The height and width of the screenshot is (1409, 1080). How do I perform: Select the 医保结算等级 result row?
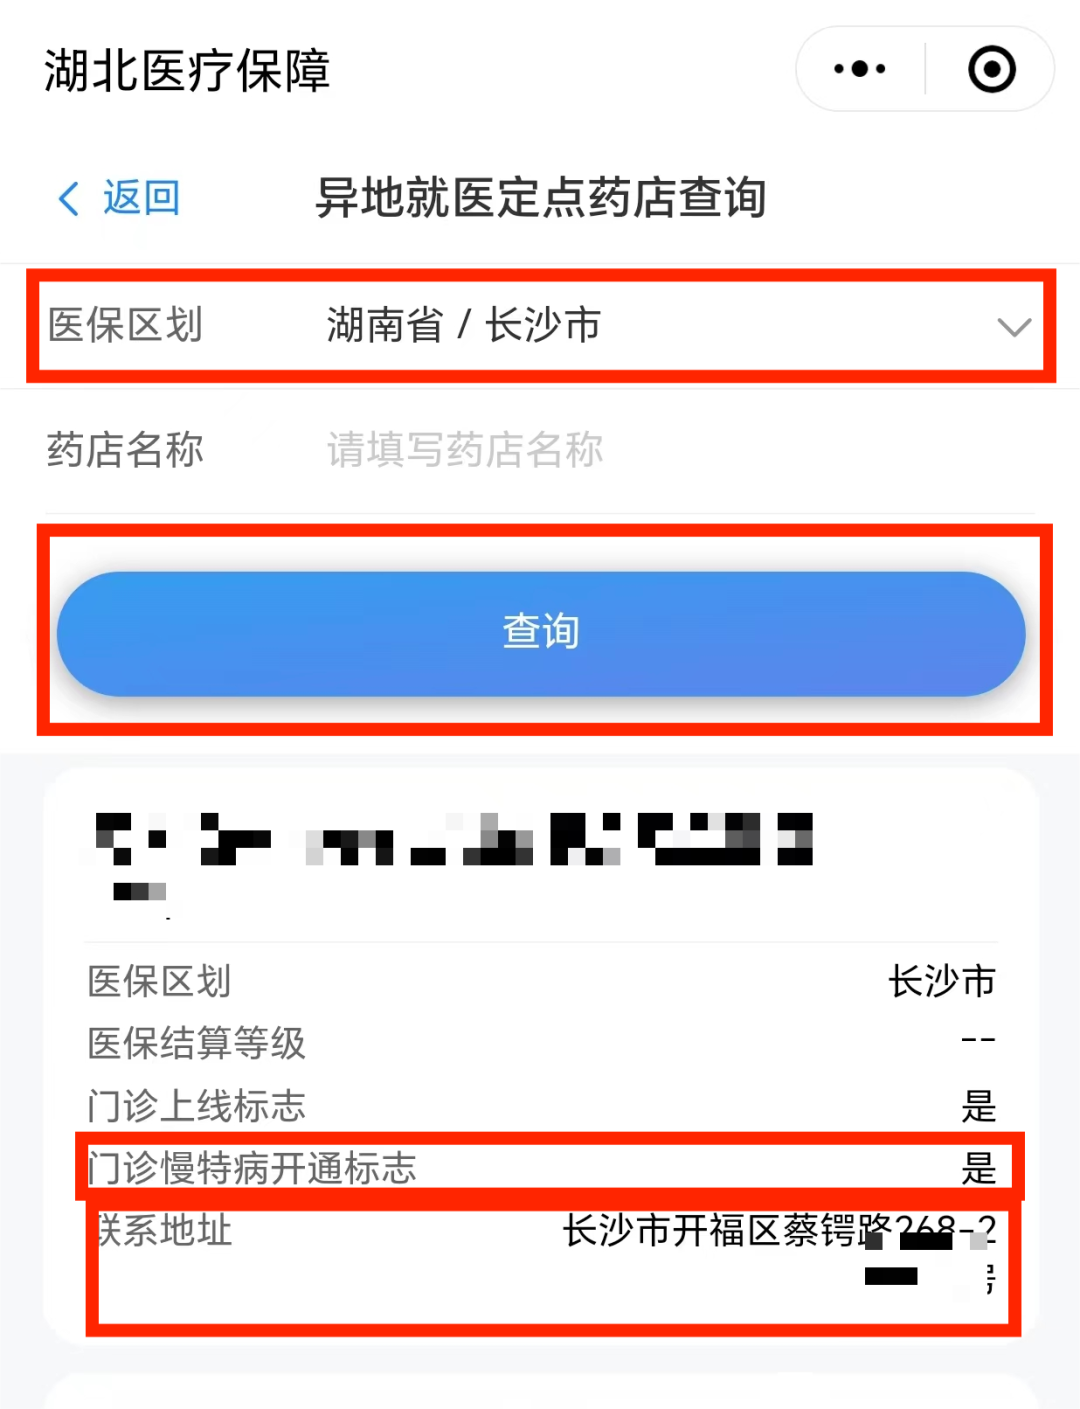541,1043
